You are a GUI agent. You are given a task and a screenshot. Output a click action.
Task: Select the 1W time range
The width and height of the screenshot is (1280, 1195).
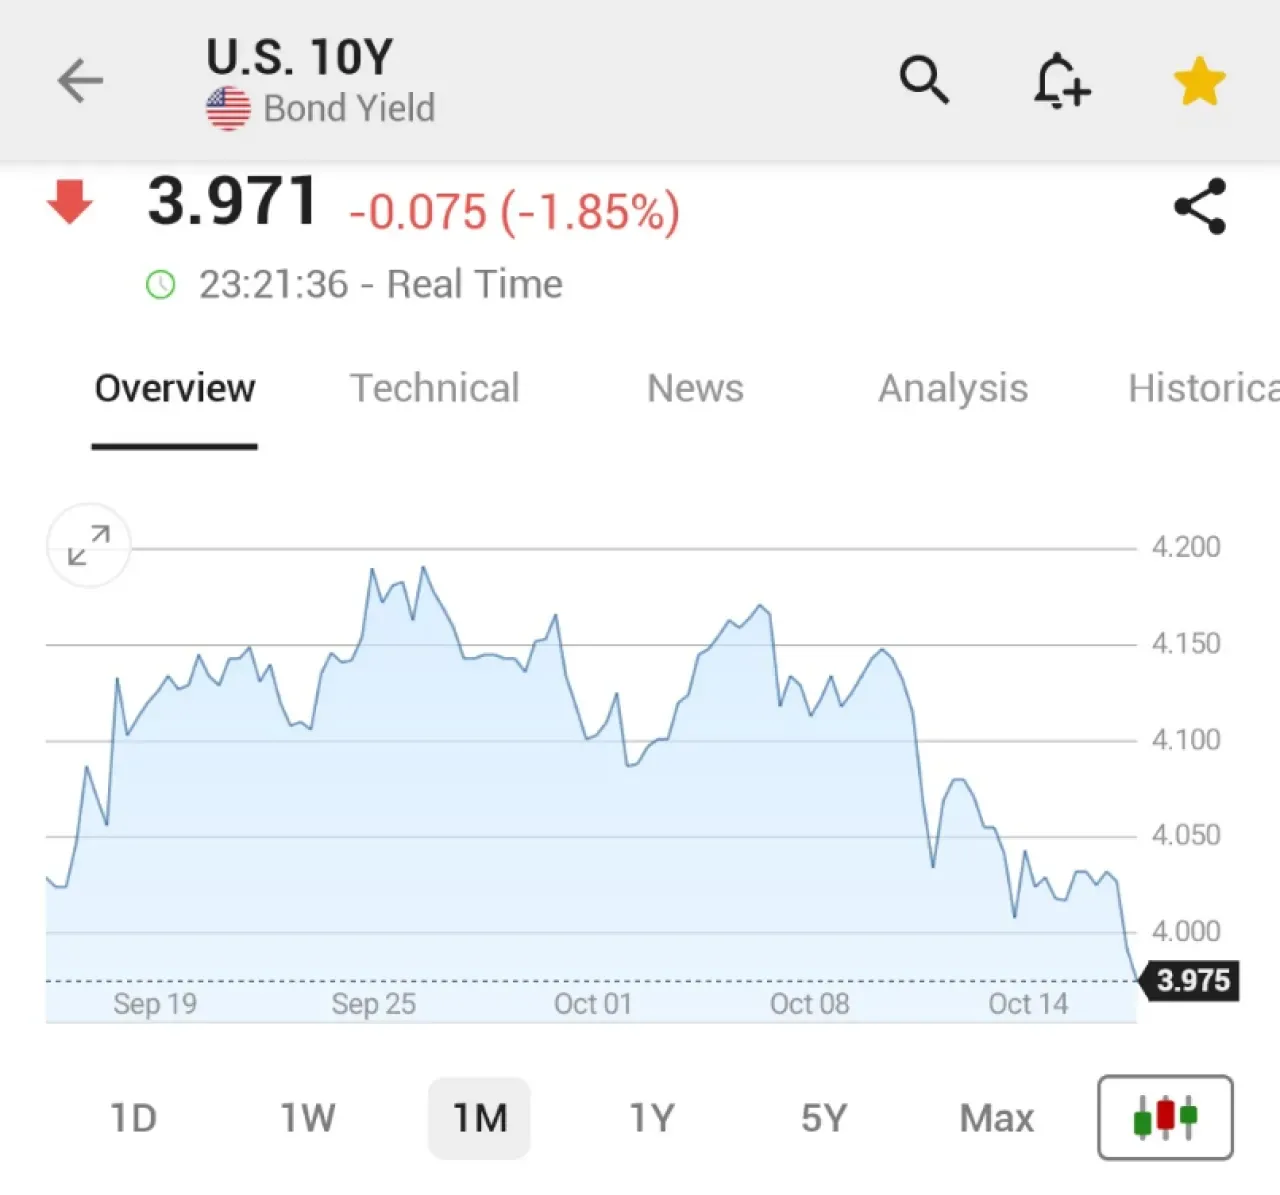coord(307,1118)
